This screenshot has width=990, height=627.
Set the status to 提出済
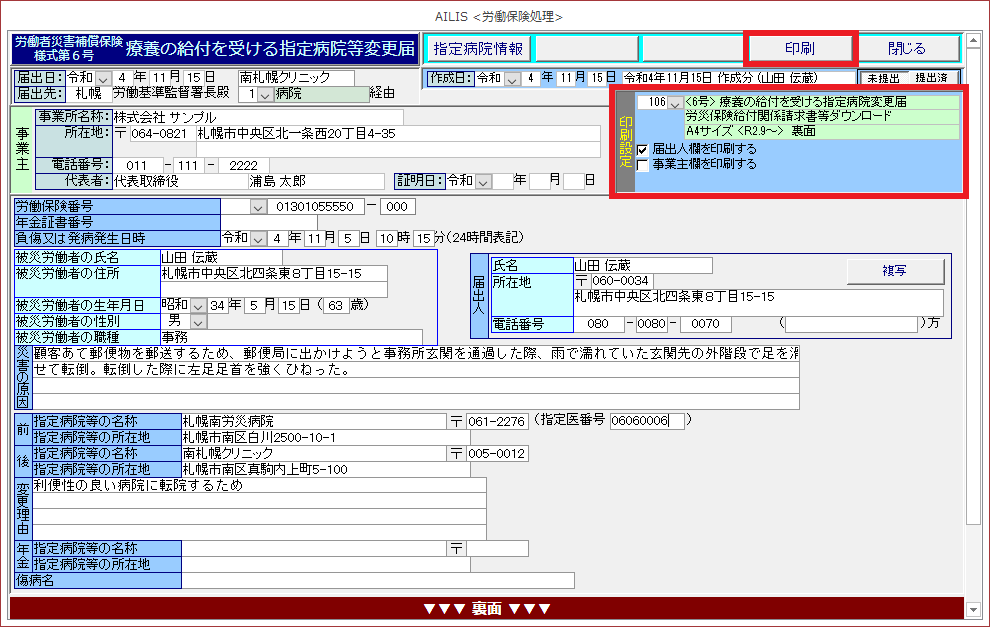point(933,78)
